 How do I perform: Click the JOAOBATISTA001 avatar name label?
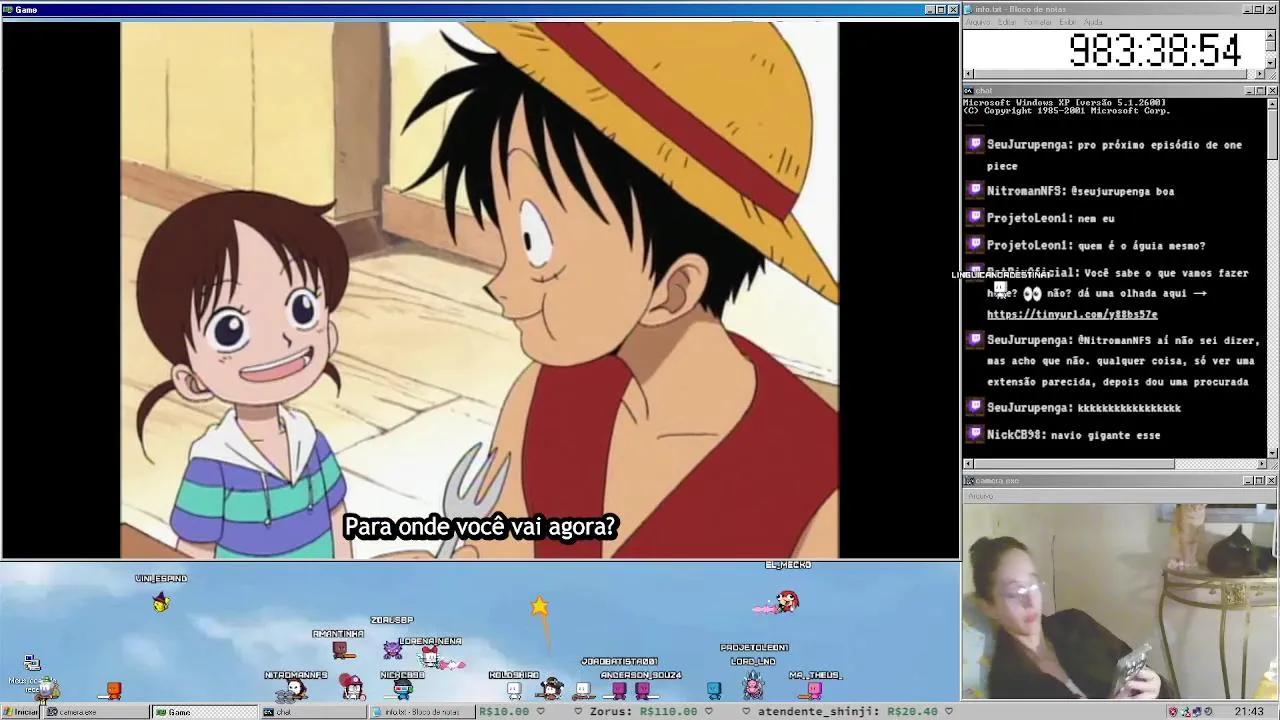coord(619,662)
